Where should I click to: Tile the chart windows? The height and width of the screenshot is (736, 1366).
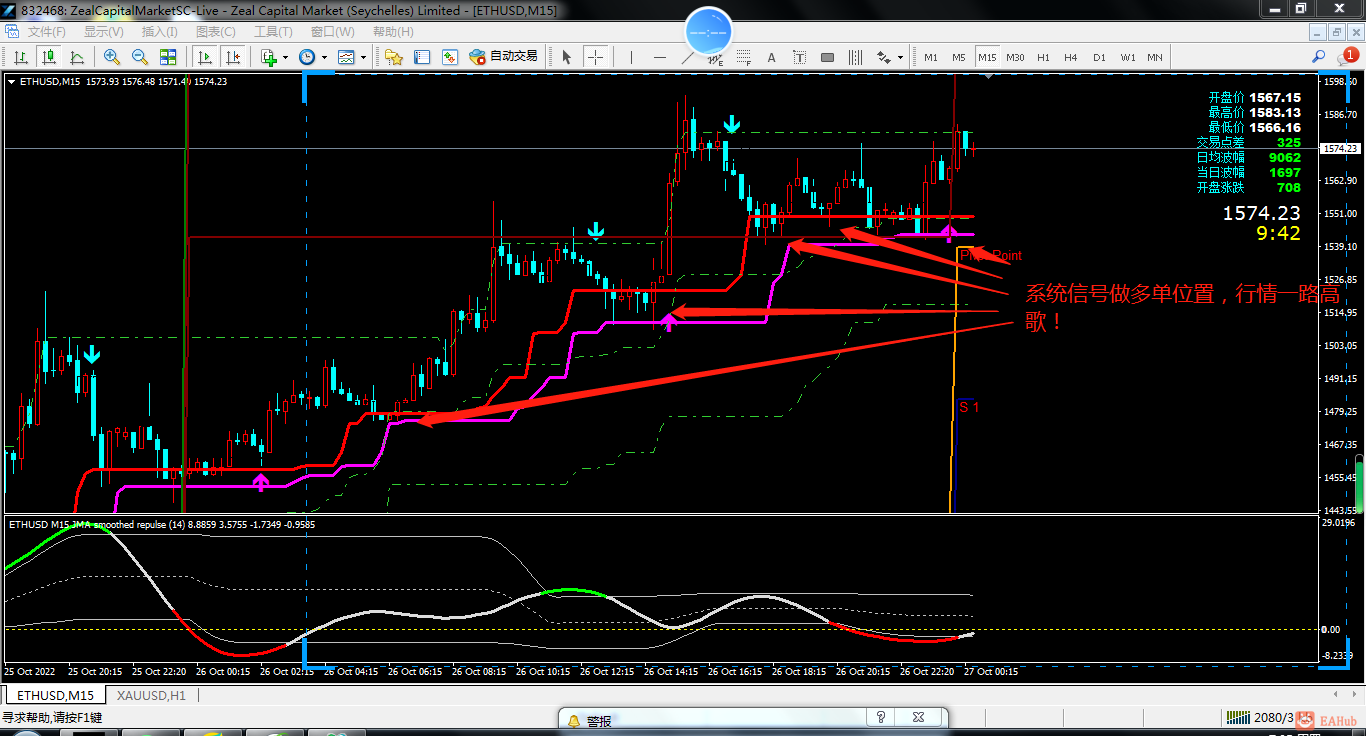(168, 57)
